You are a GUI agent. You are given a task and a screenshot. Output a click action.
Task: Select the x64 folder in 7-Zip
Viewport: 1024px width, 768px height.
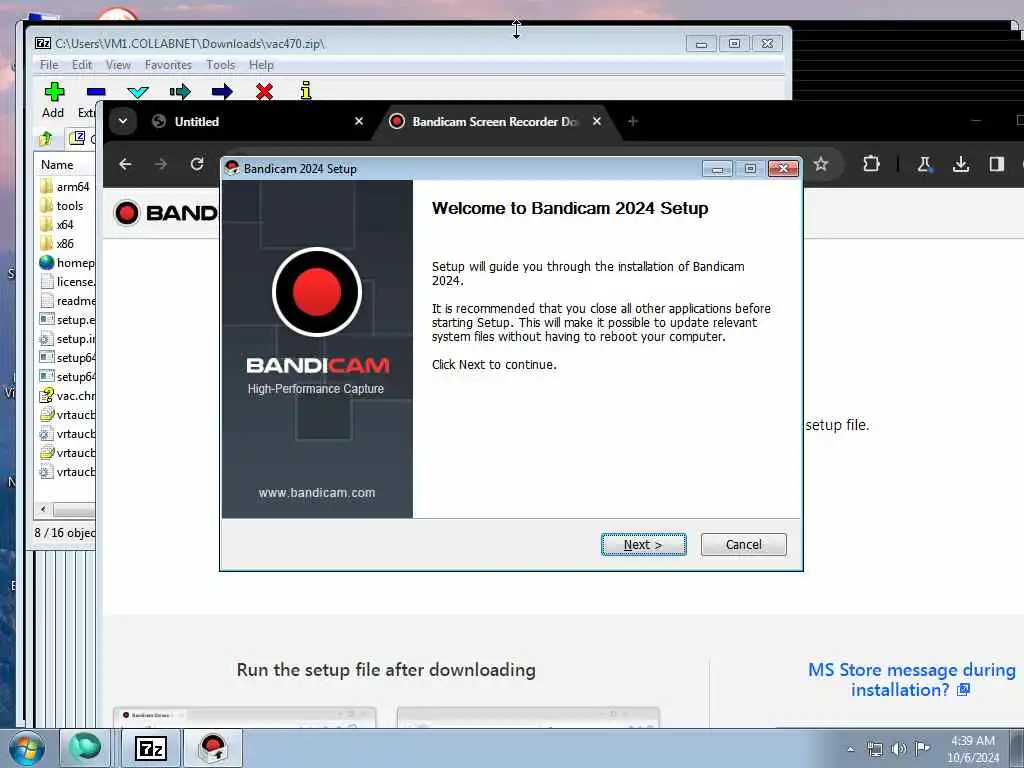(x=57, y=225)
